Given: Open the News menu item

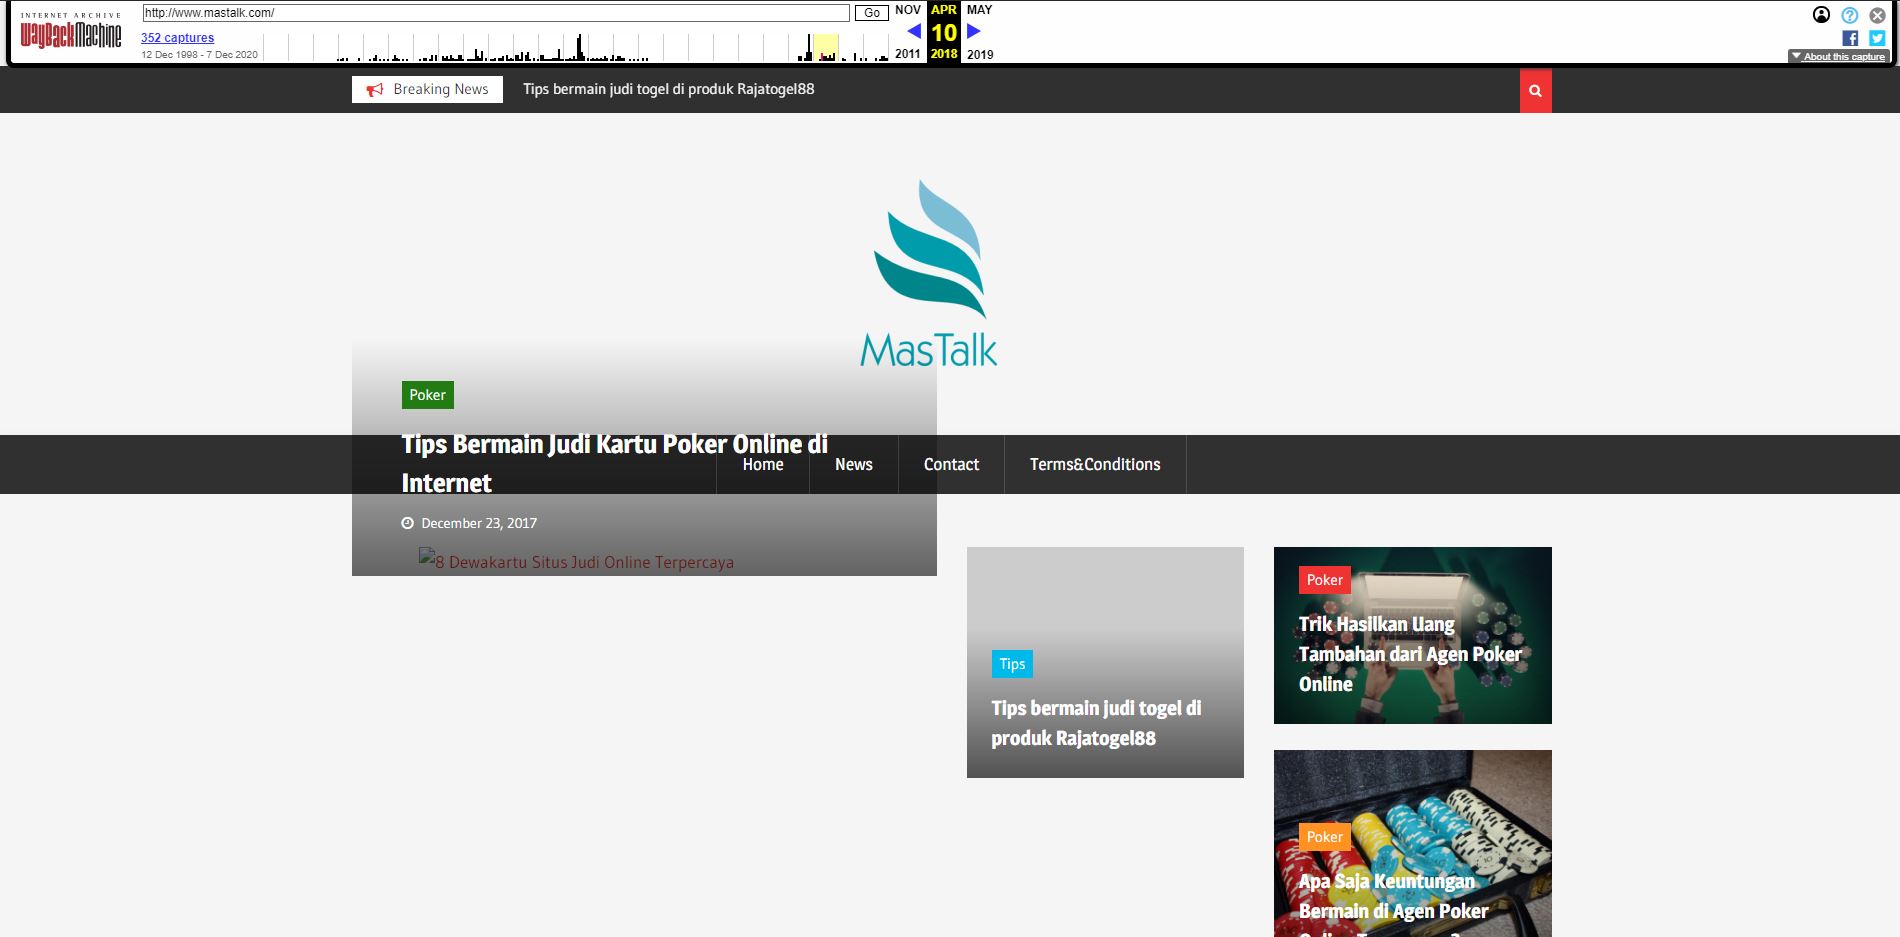Looking at the screenshot, I should (853, 464).
